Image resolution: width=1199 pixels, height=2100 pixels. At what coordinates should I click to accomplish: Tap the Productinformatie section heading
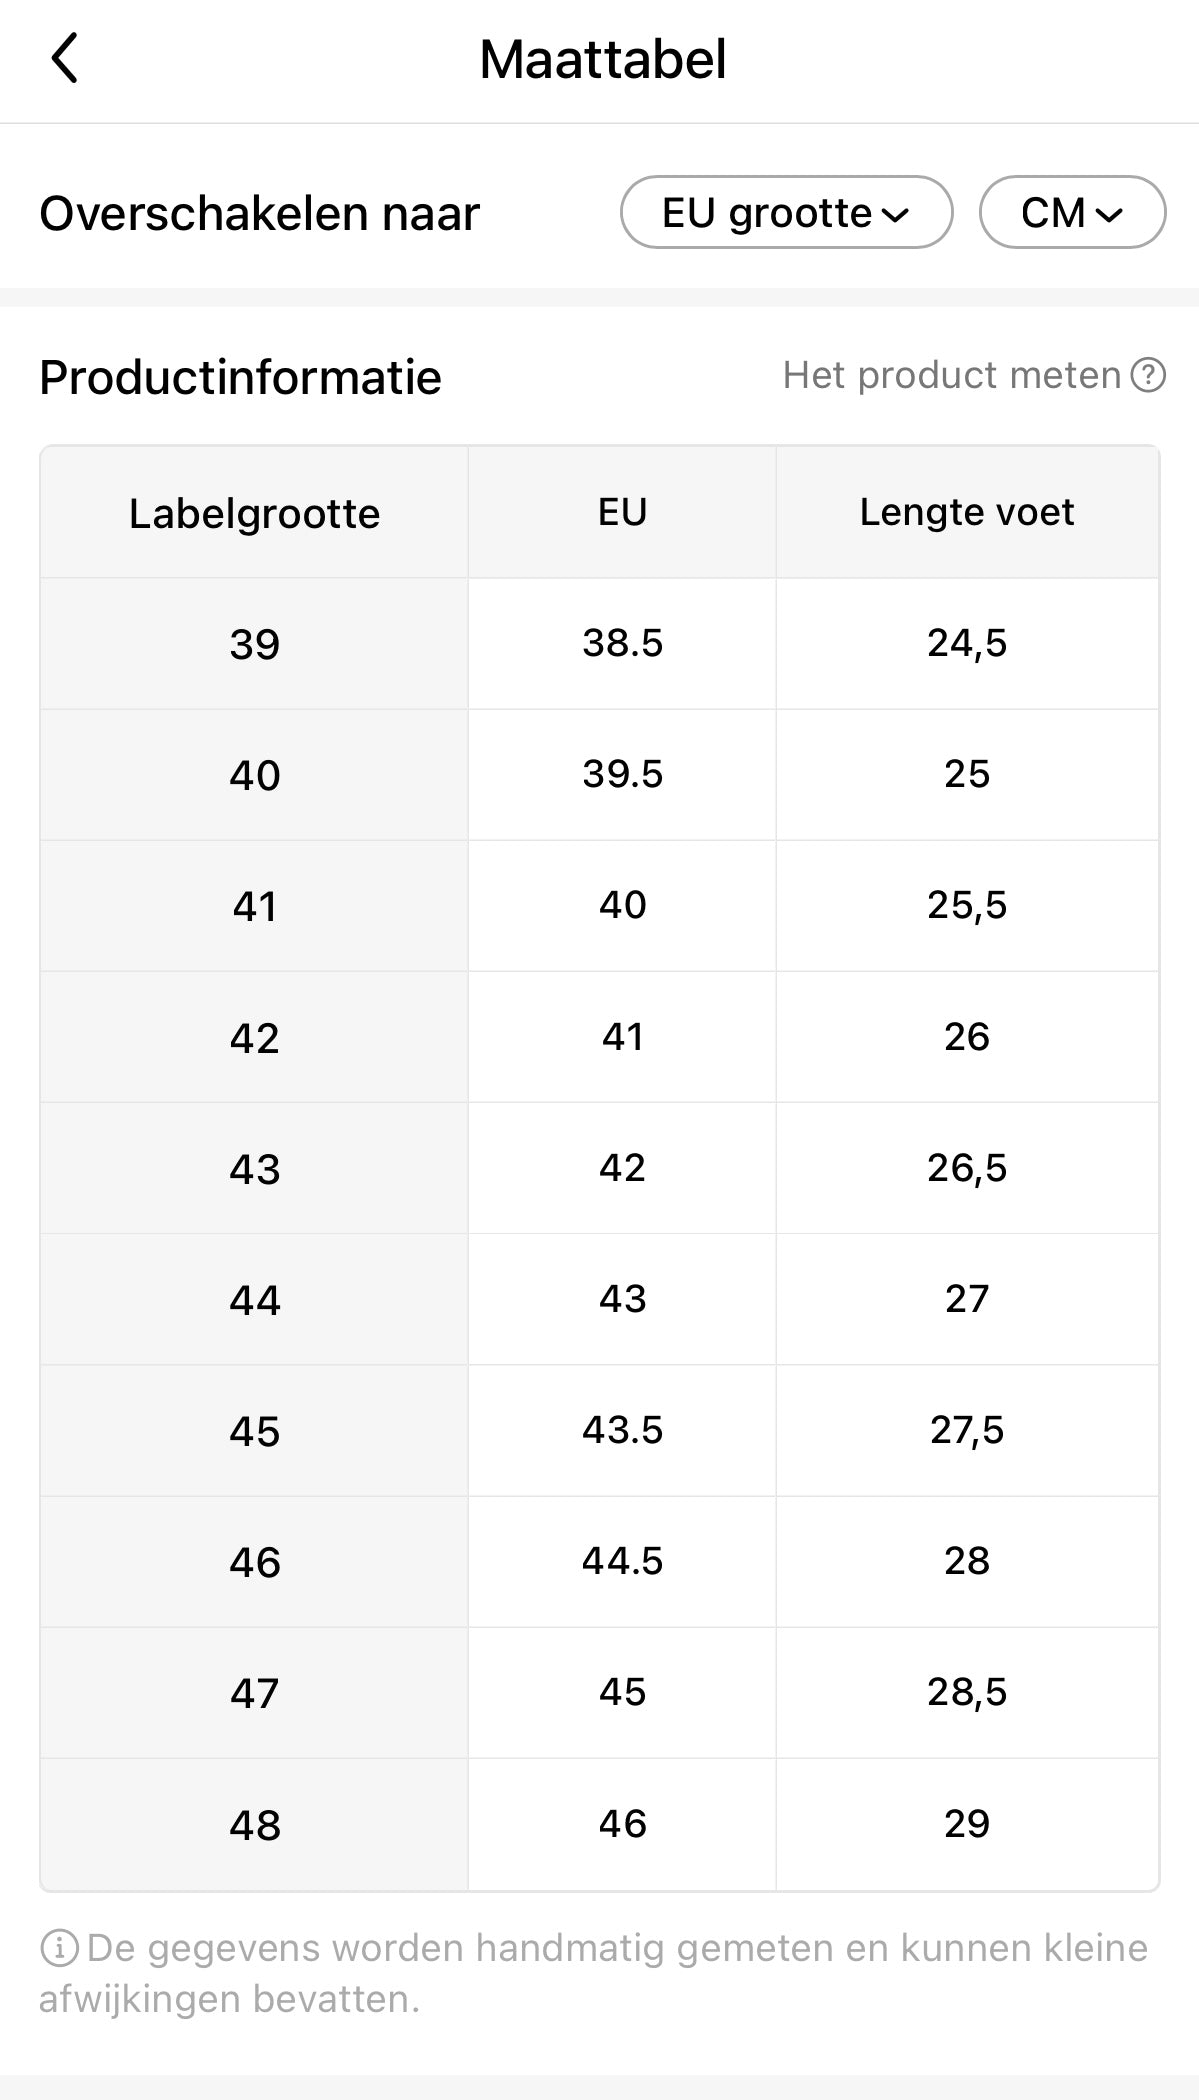[x=240, y=378]
